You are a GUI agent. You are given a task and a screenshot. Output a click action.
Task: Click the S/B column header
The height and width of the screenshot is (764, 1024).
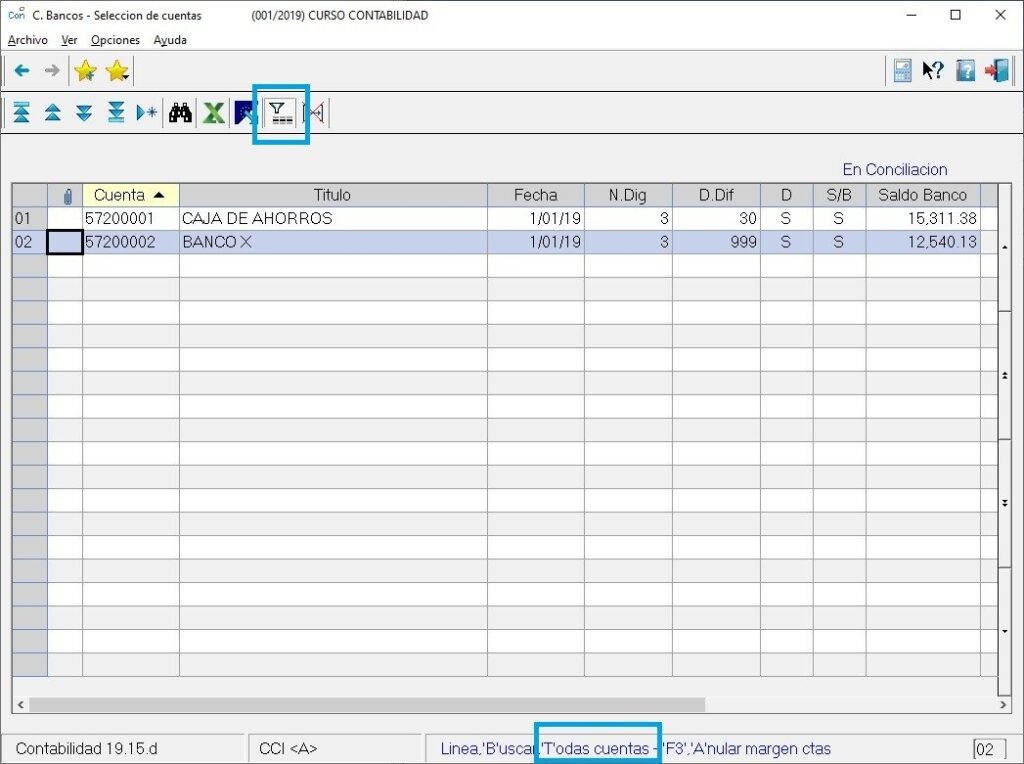(x=839, y=195)
